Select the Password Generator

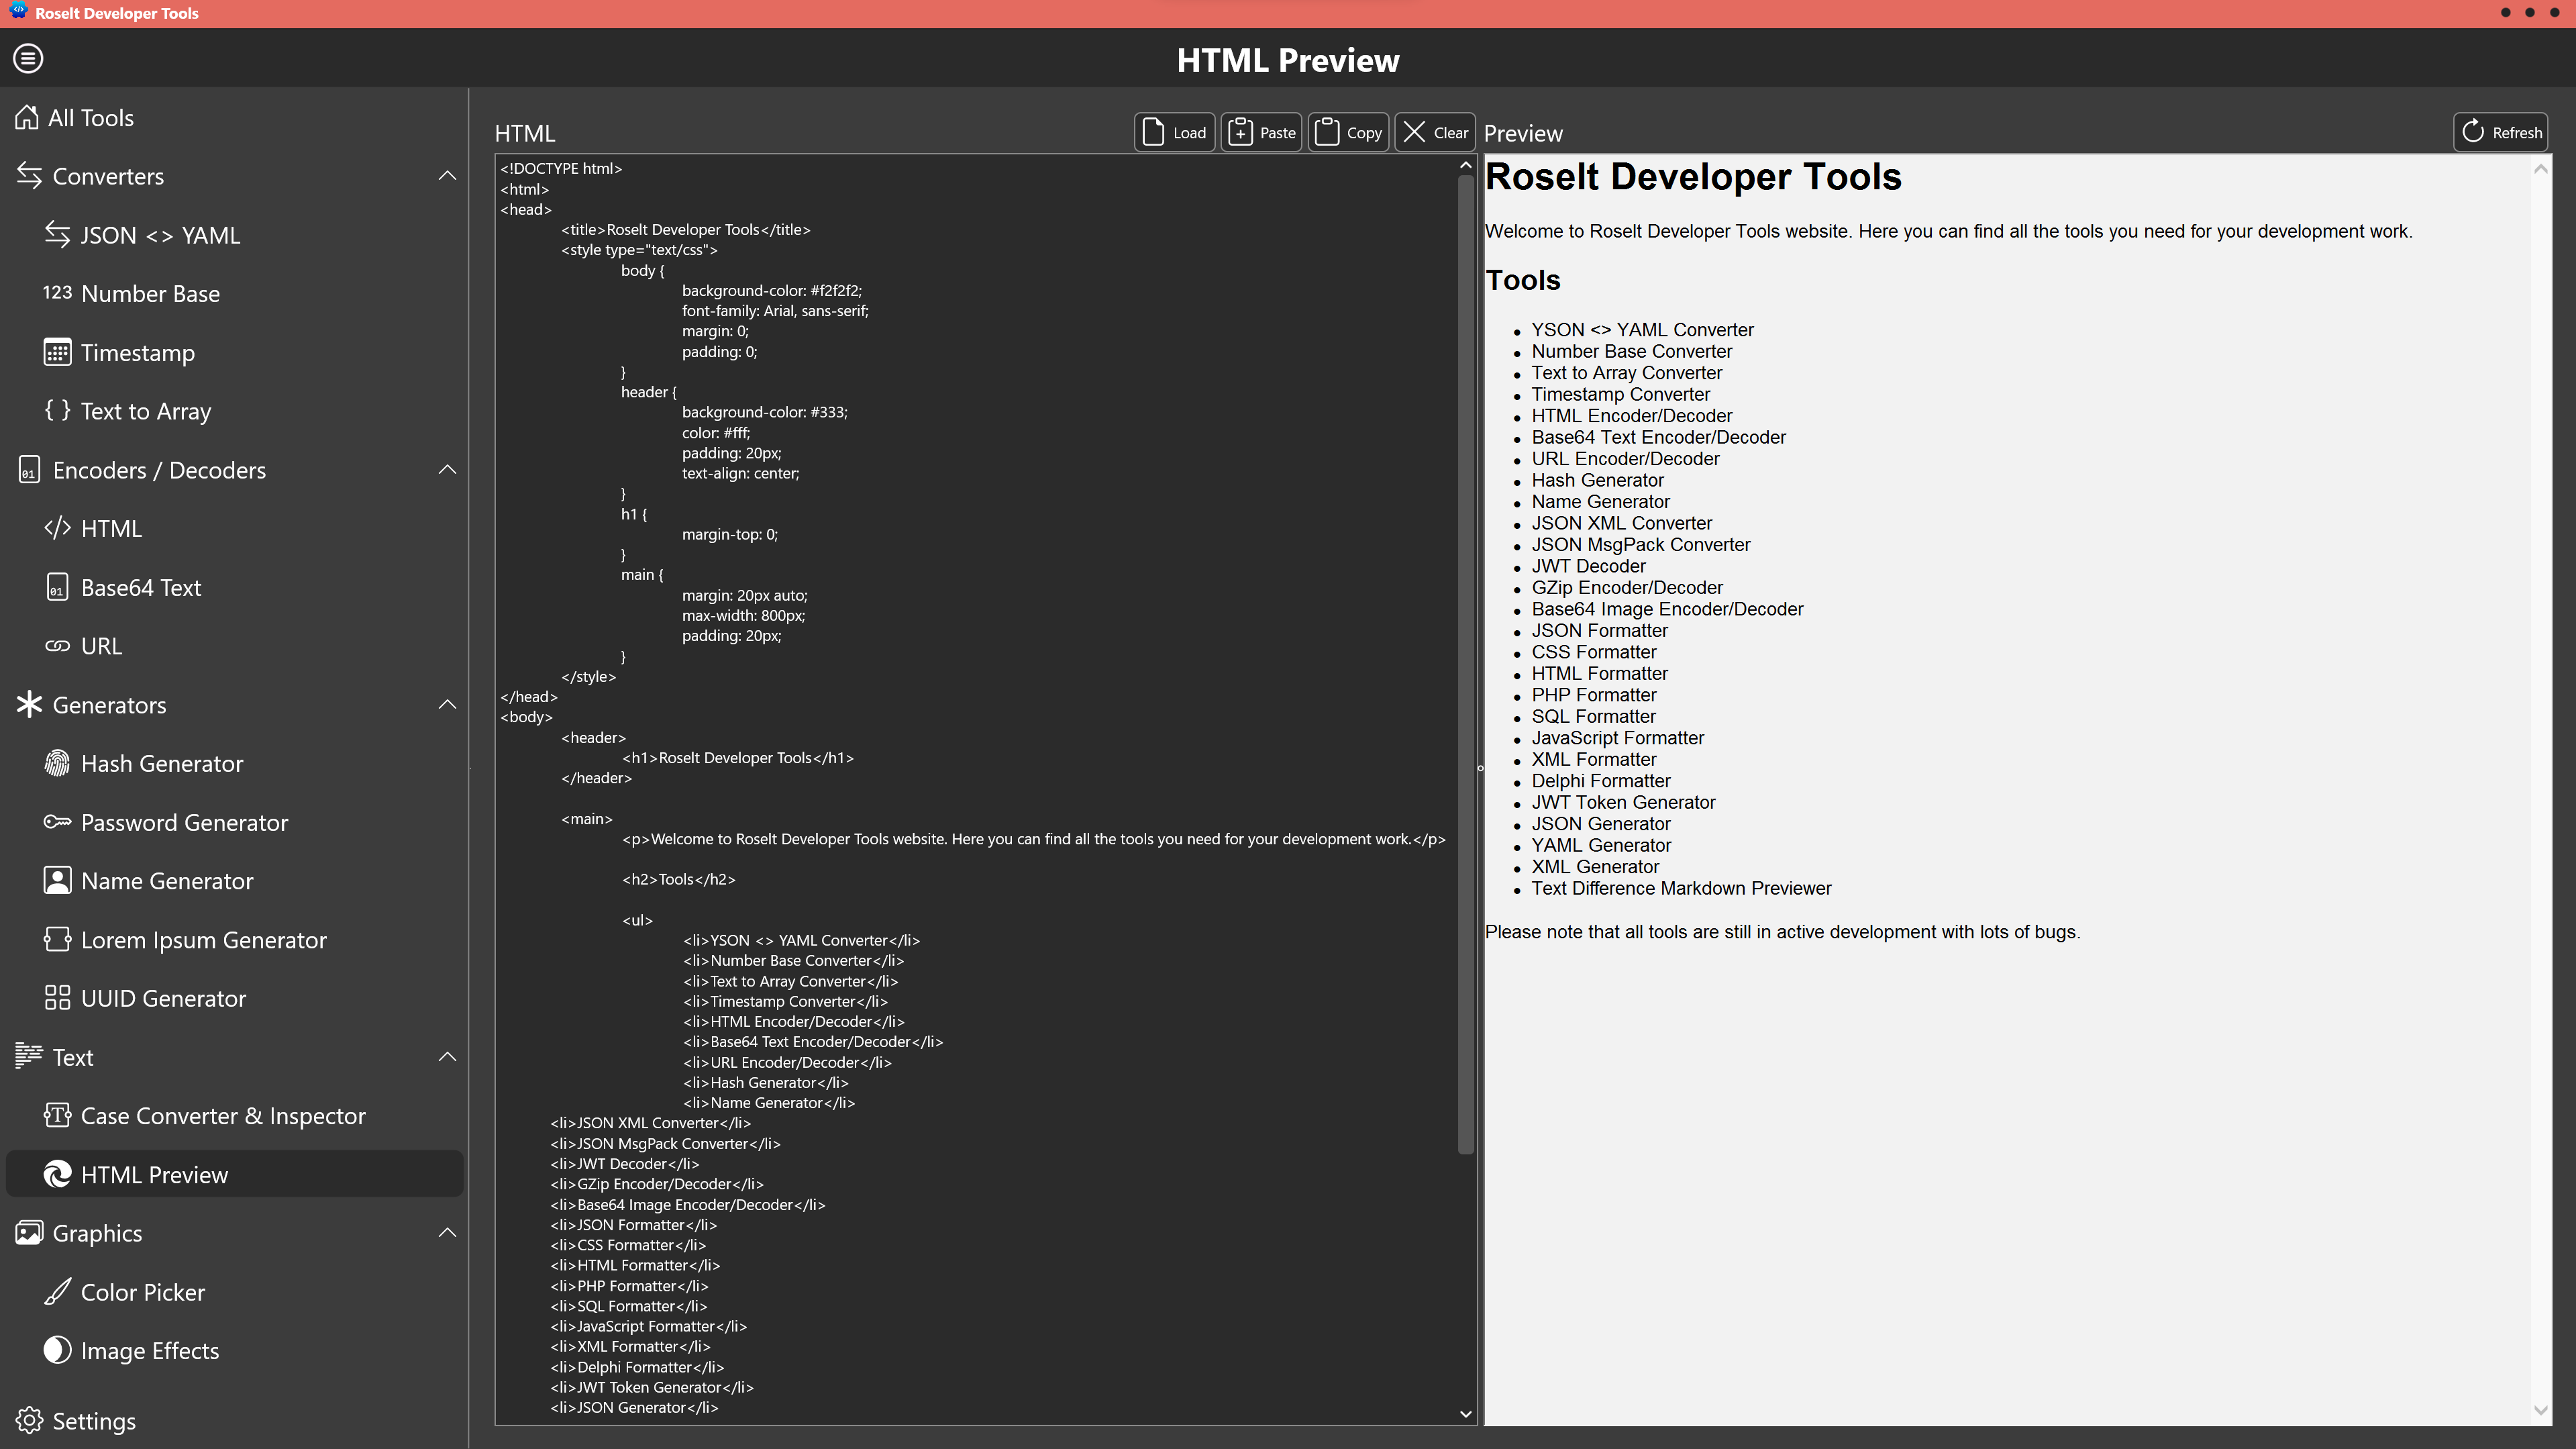(x=184, y=822)
